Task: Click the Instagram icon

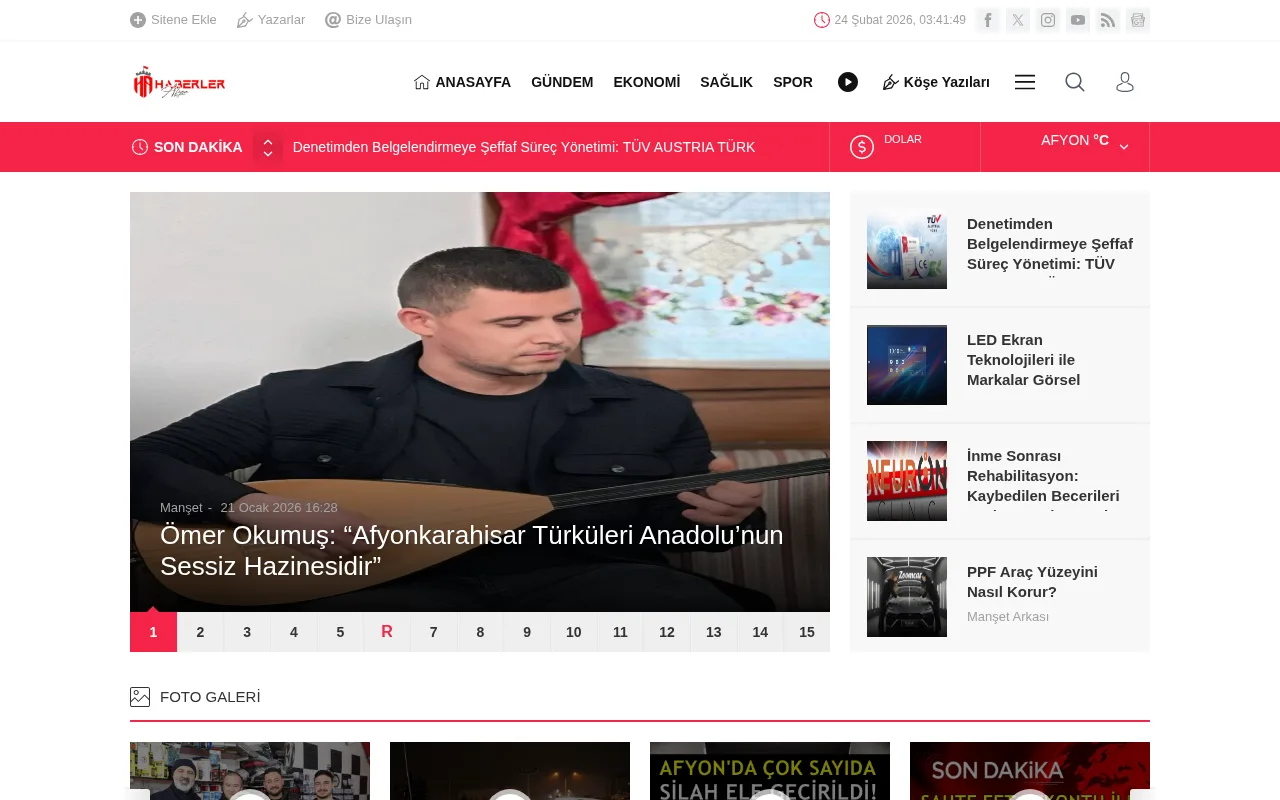Action: tap(1048, 20)
